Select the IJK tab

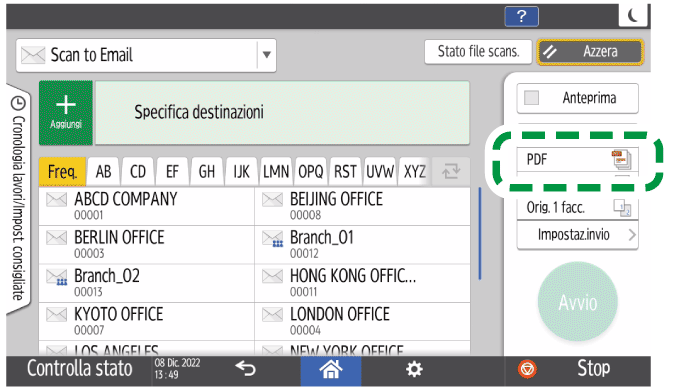tap(241, 172)
